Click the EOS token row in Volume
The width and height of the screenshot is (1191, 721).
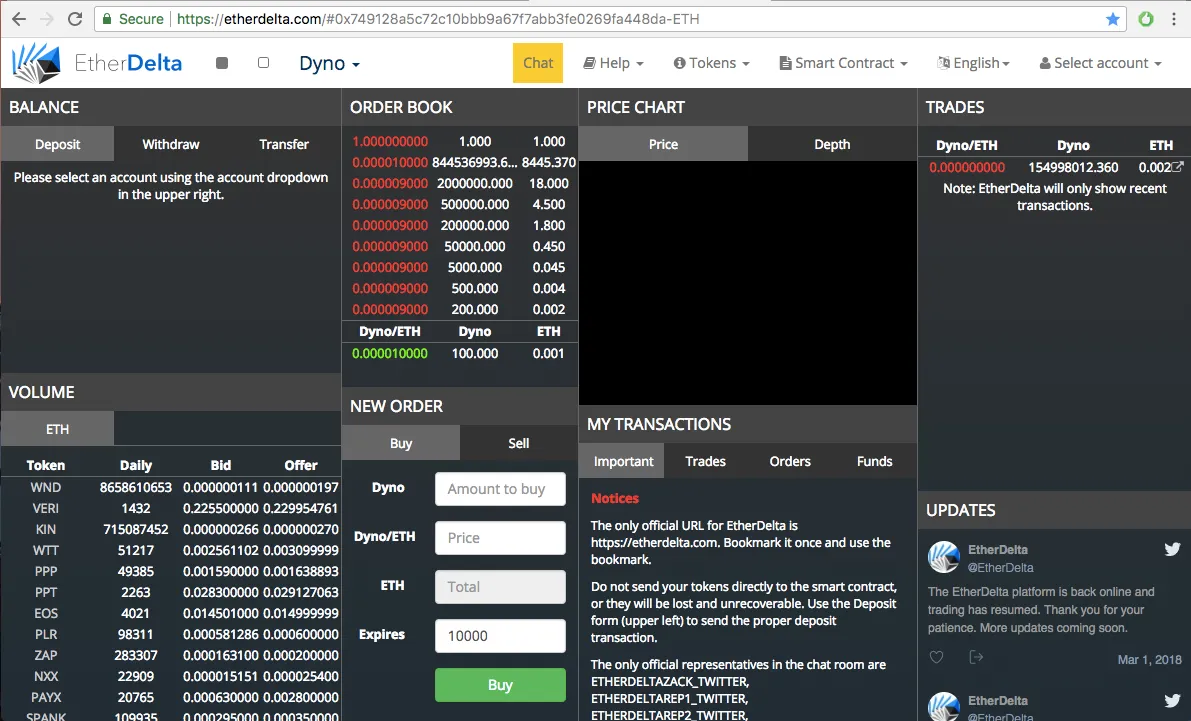tap(171, 613)
